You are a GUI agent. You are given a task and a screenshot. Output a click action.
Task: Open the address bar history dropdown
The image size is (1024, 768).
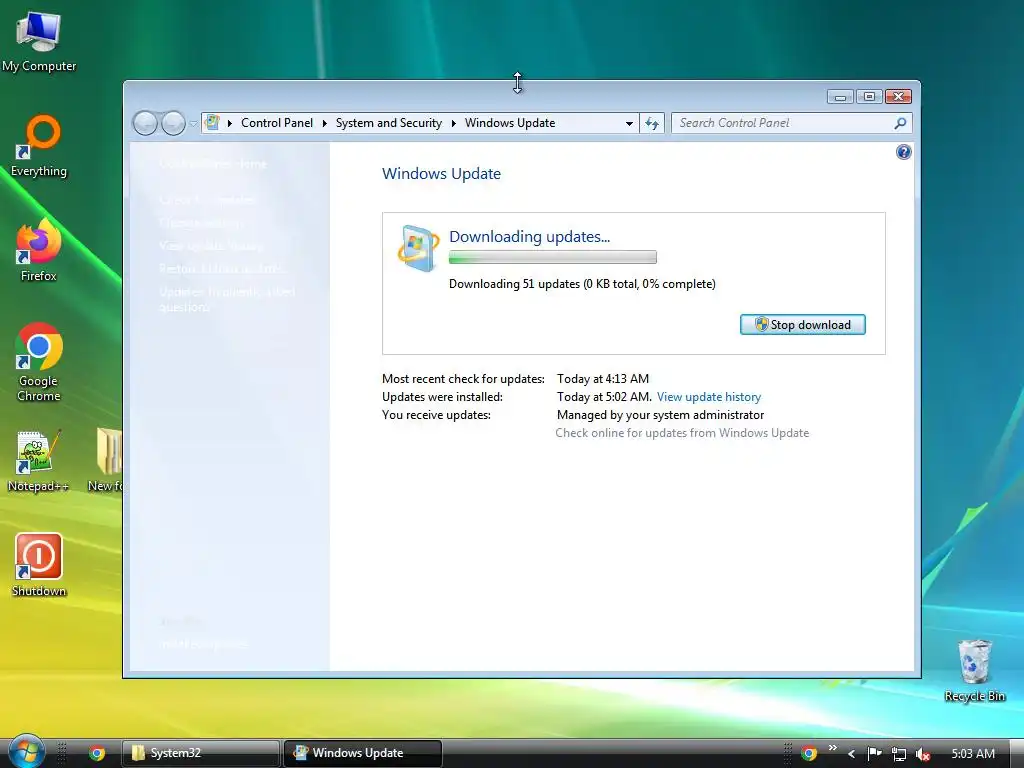629,123
